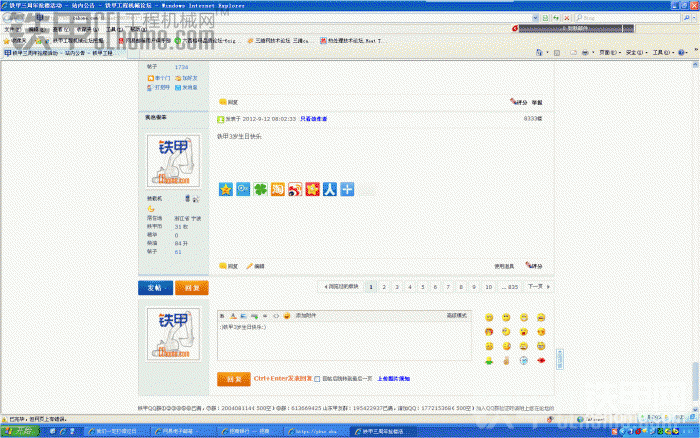Open the 发帖 new post dropdown
The height and width of the screenshot is (438, 700).
coord(155,287)
